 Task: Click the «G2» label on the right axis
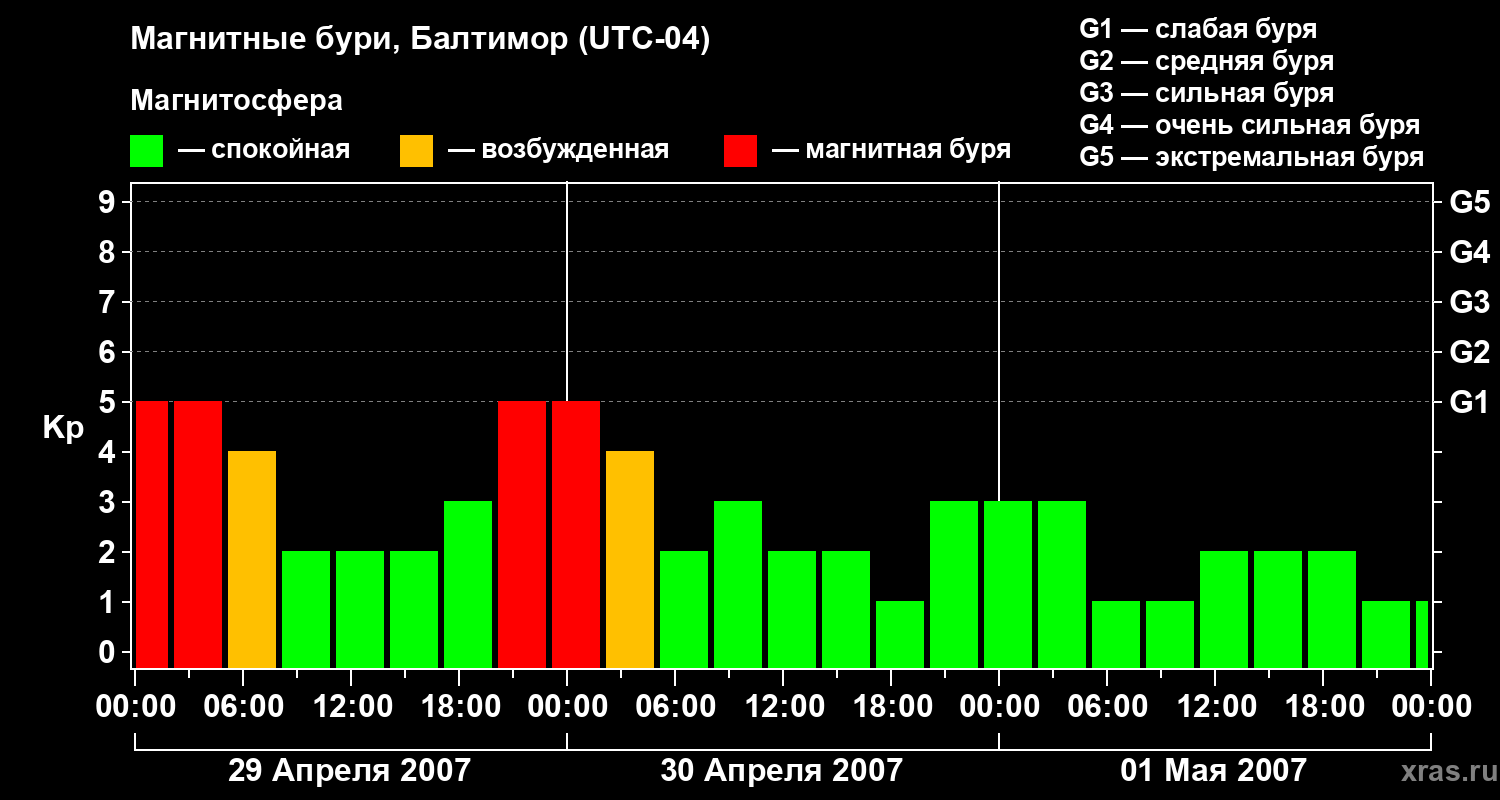(1469, 352)
